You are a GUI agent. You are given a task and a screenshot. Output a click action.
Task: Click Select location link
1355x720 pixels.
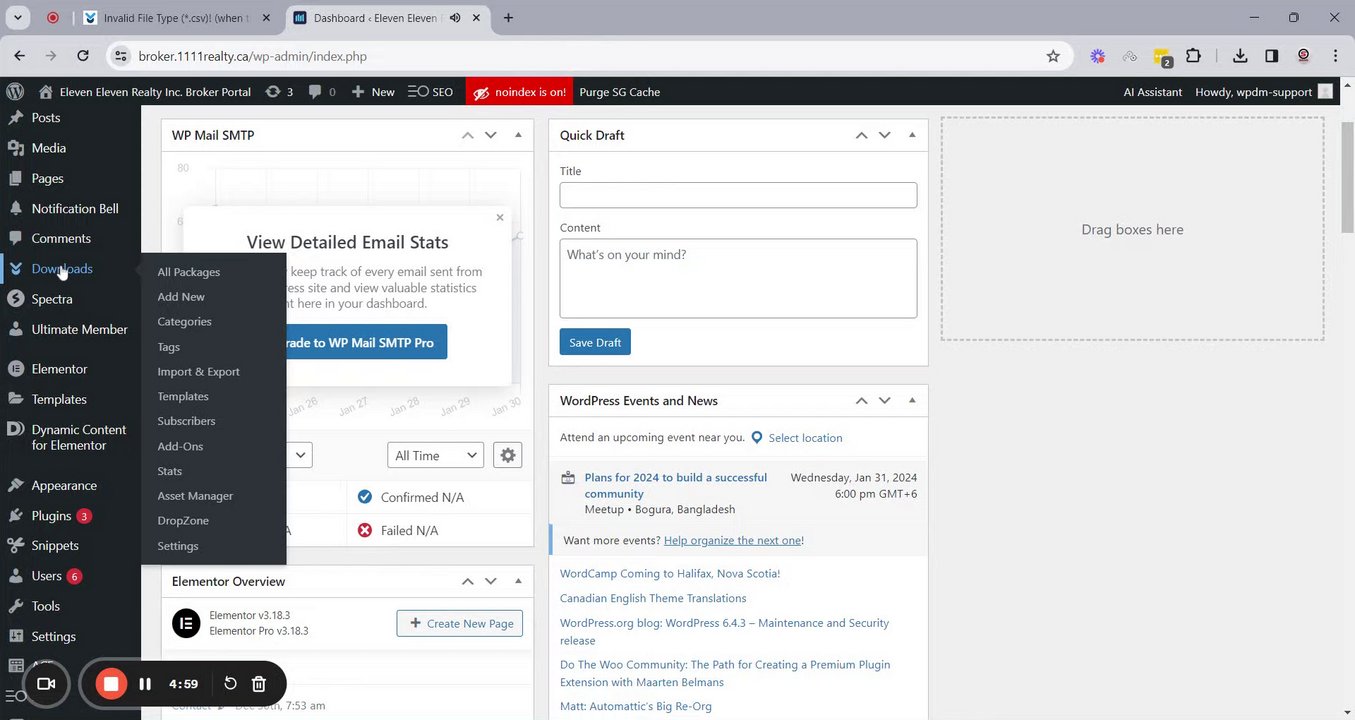pos(805,438)
